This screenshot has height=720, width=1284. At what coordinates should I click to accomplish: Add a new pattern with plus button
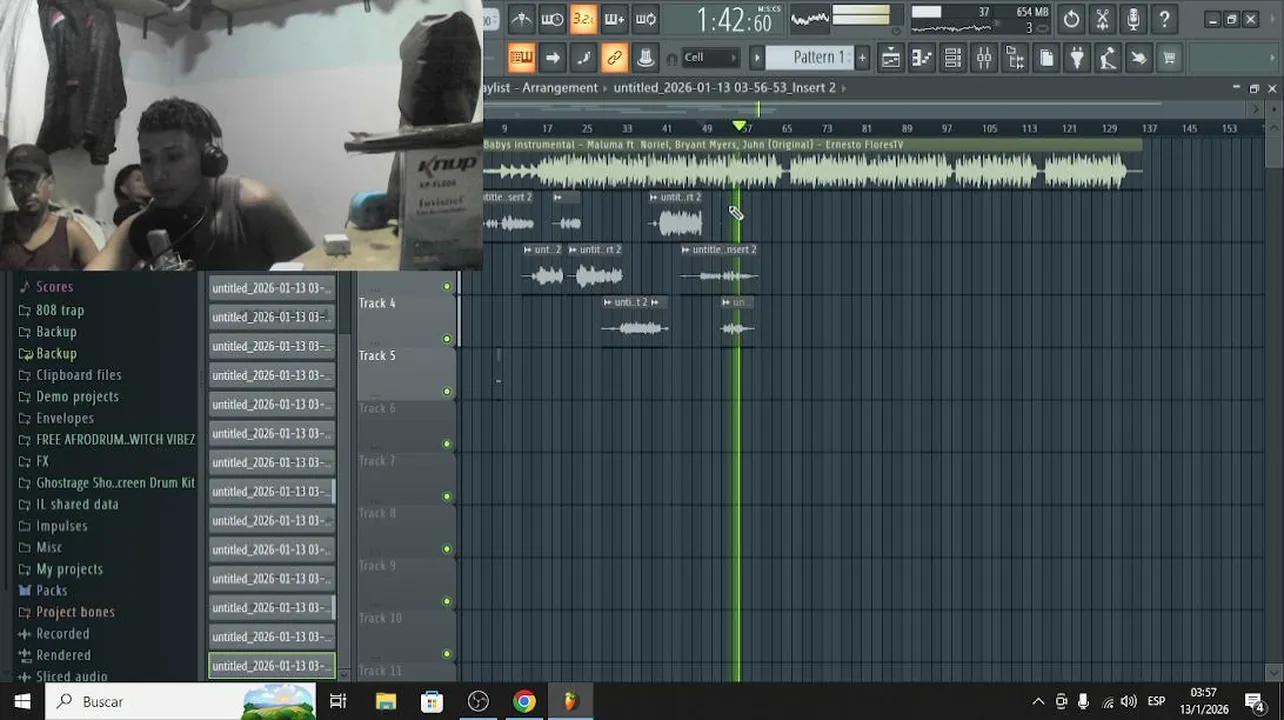[x=862, y=58]
